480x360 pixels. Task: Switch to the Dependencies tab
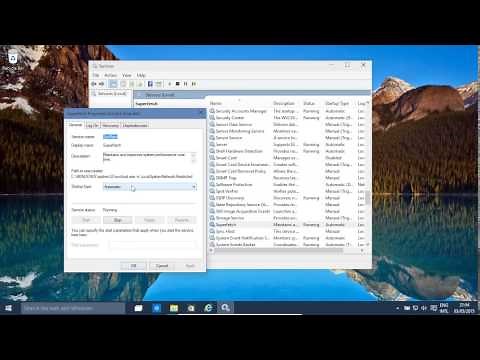135,125
